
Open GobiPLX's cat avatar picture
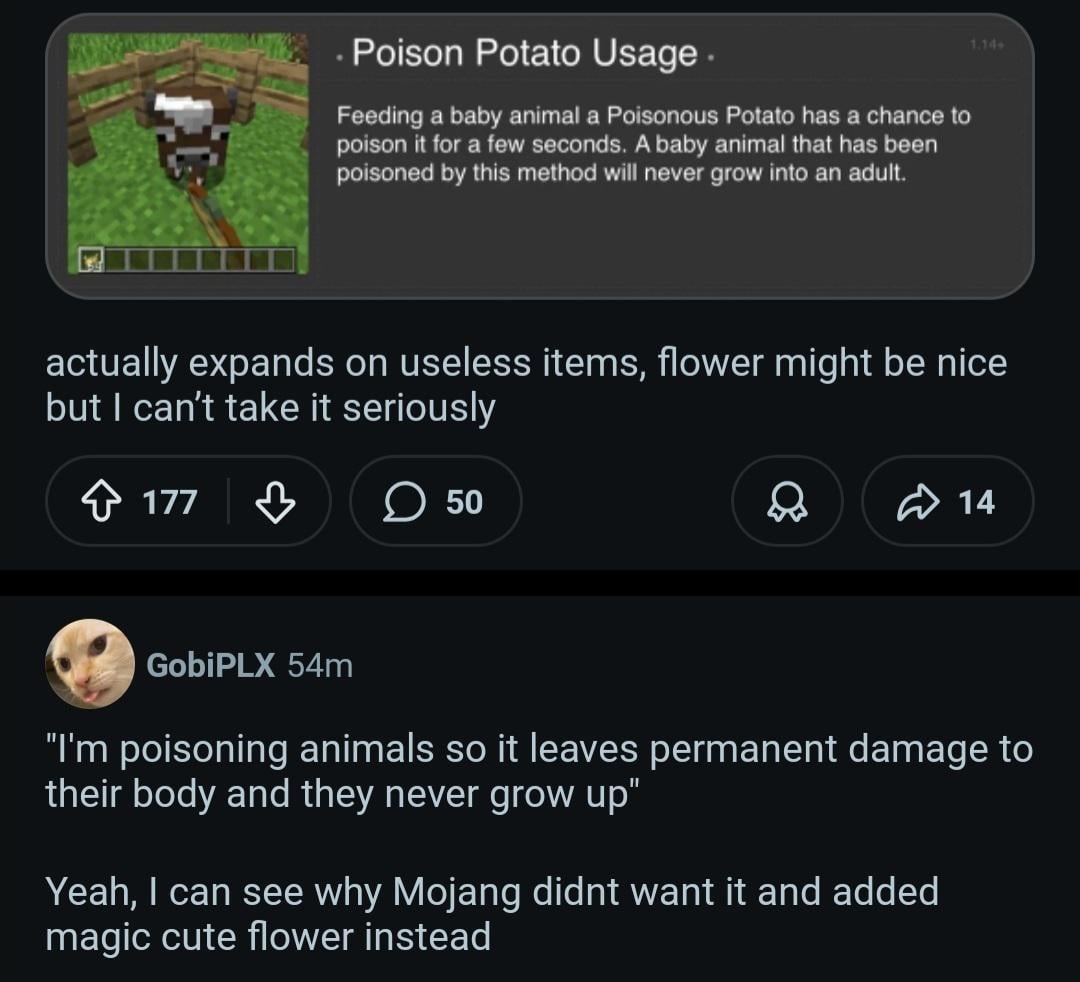pos(90,664)
